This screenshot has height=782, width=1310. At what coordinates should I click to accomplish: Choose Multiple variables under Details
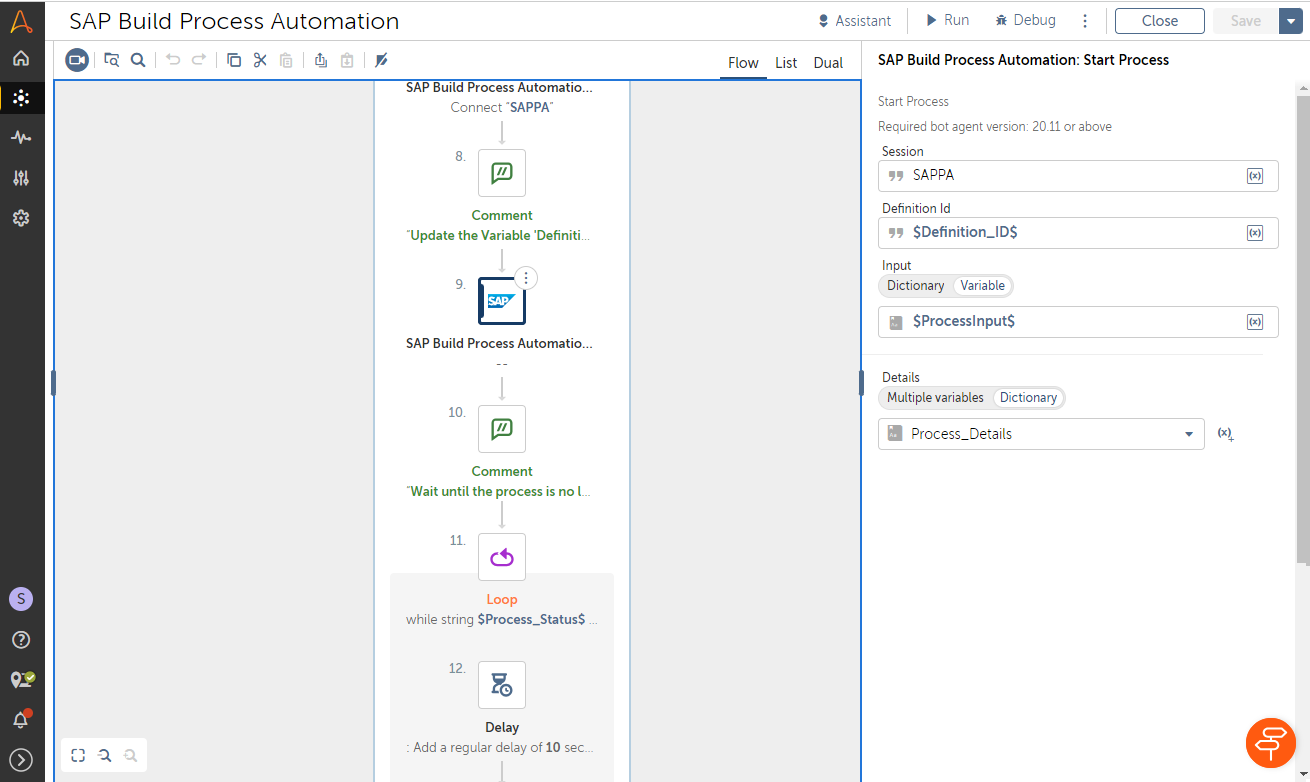935,398
